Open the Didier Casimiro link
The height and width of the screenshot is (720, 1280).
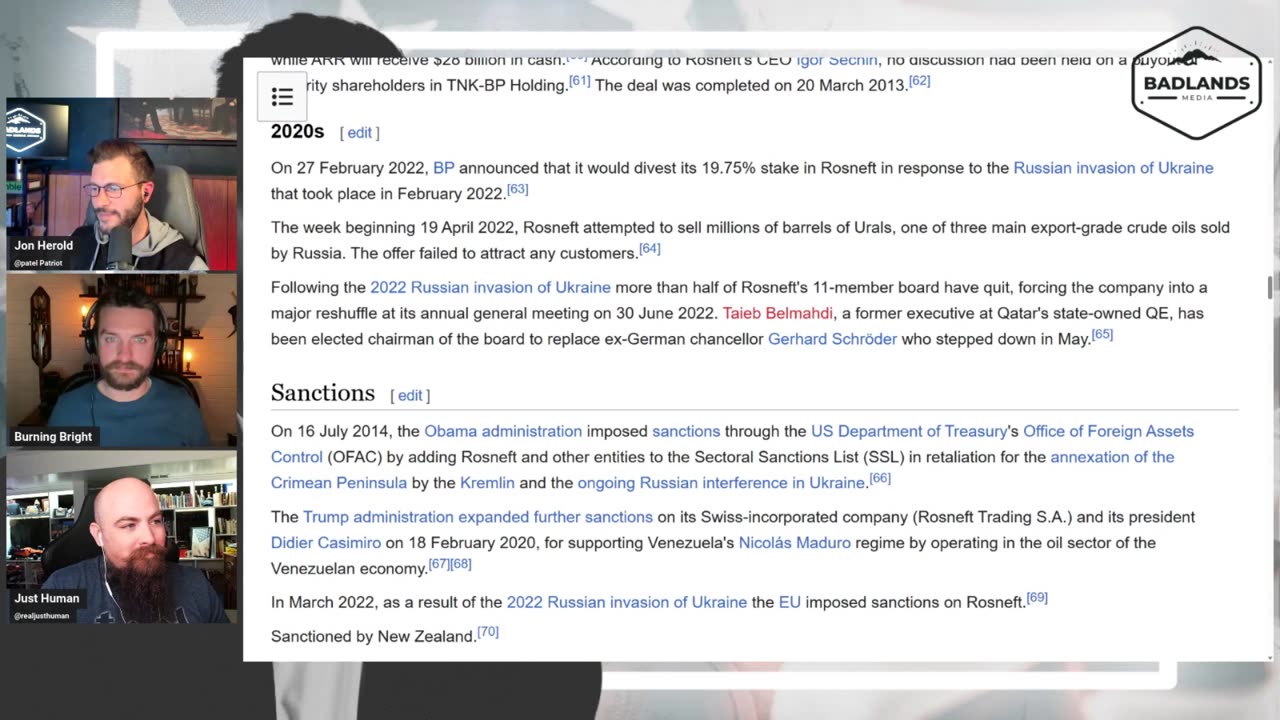[x=326, y=543]
